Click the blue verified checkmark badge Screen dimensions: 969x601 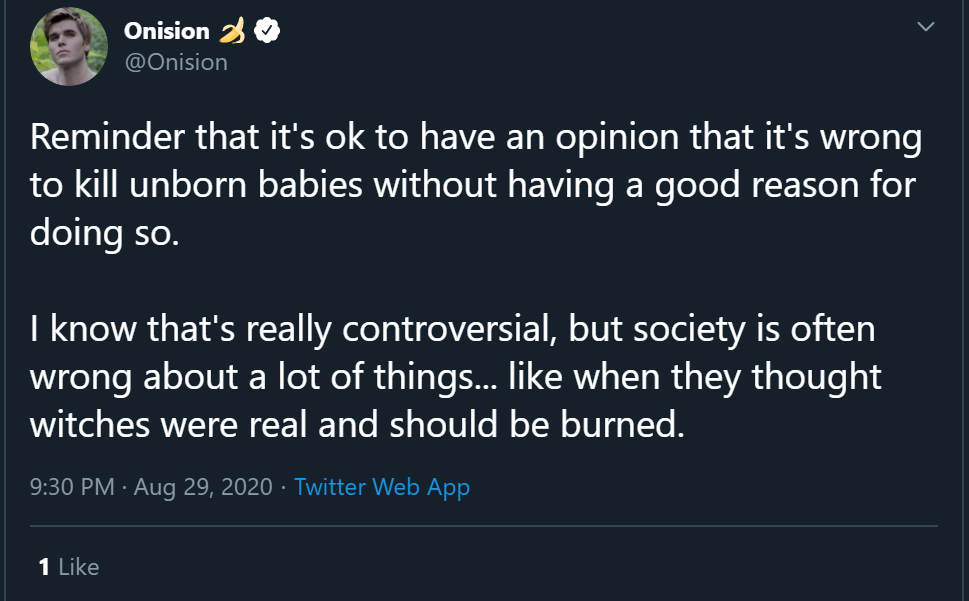pos(267,30)
